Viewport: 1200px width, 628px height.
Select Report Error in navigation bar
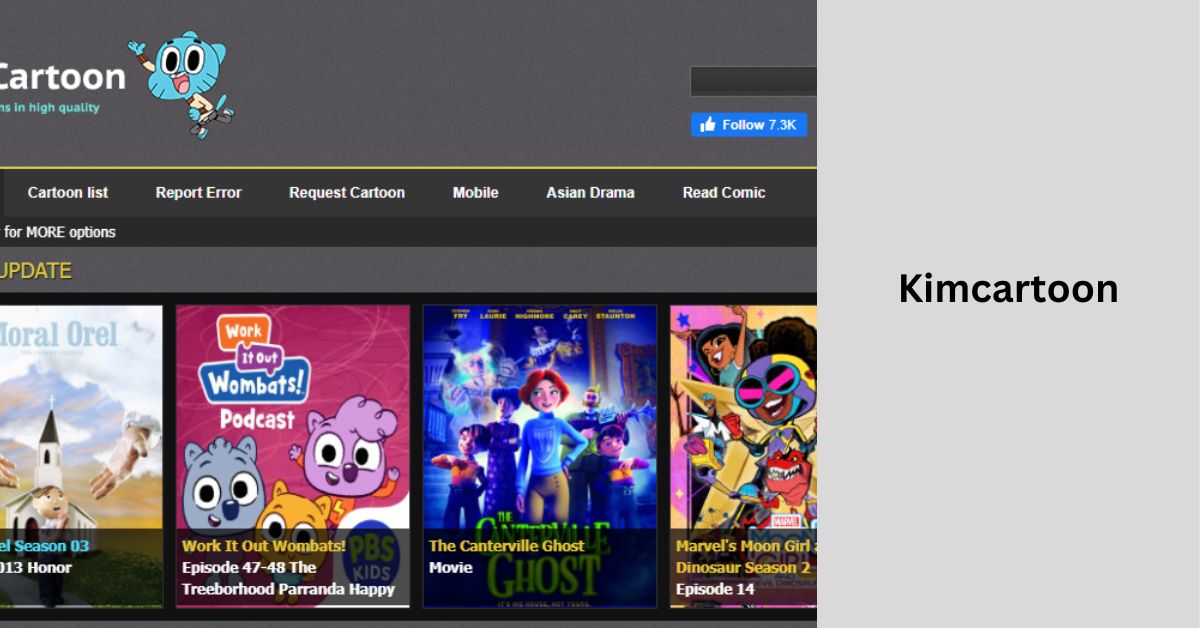point(198,193)
